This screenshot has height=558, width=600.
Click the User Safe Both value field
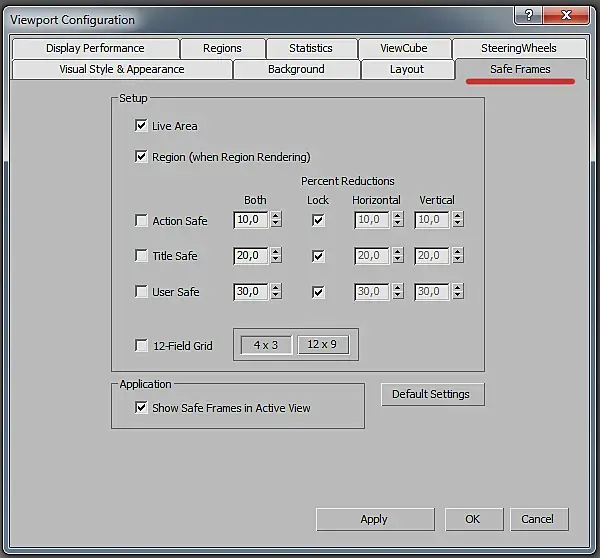tap(251, 292)
